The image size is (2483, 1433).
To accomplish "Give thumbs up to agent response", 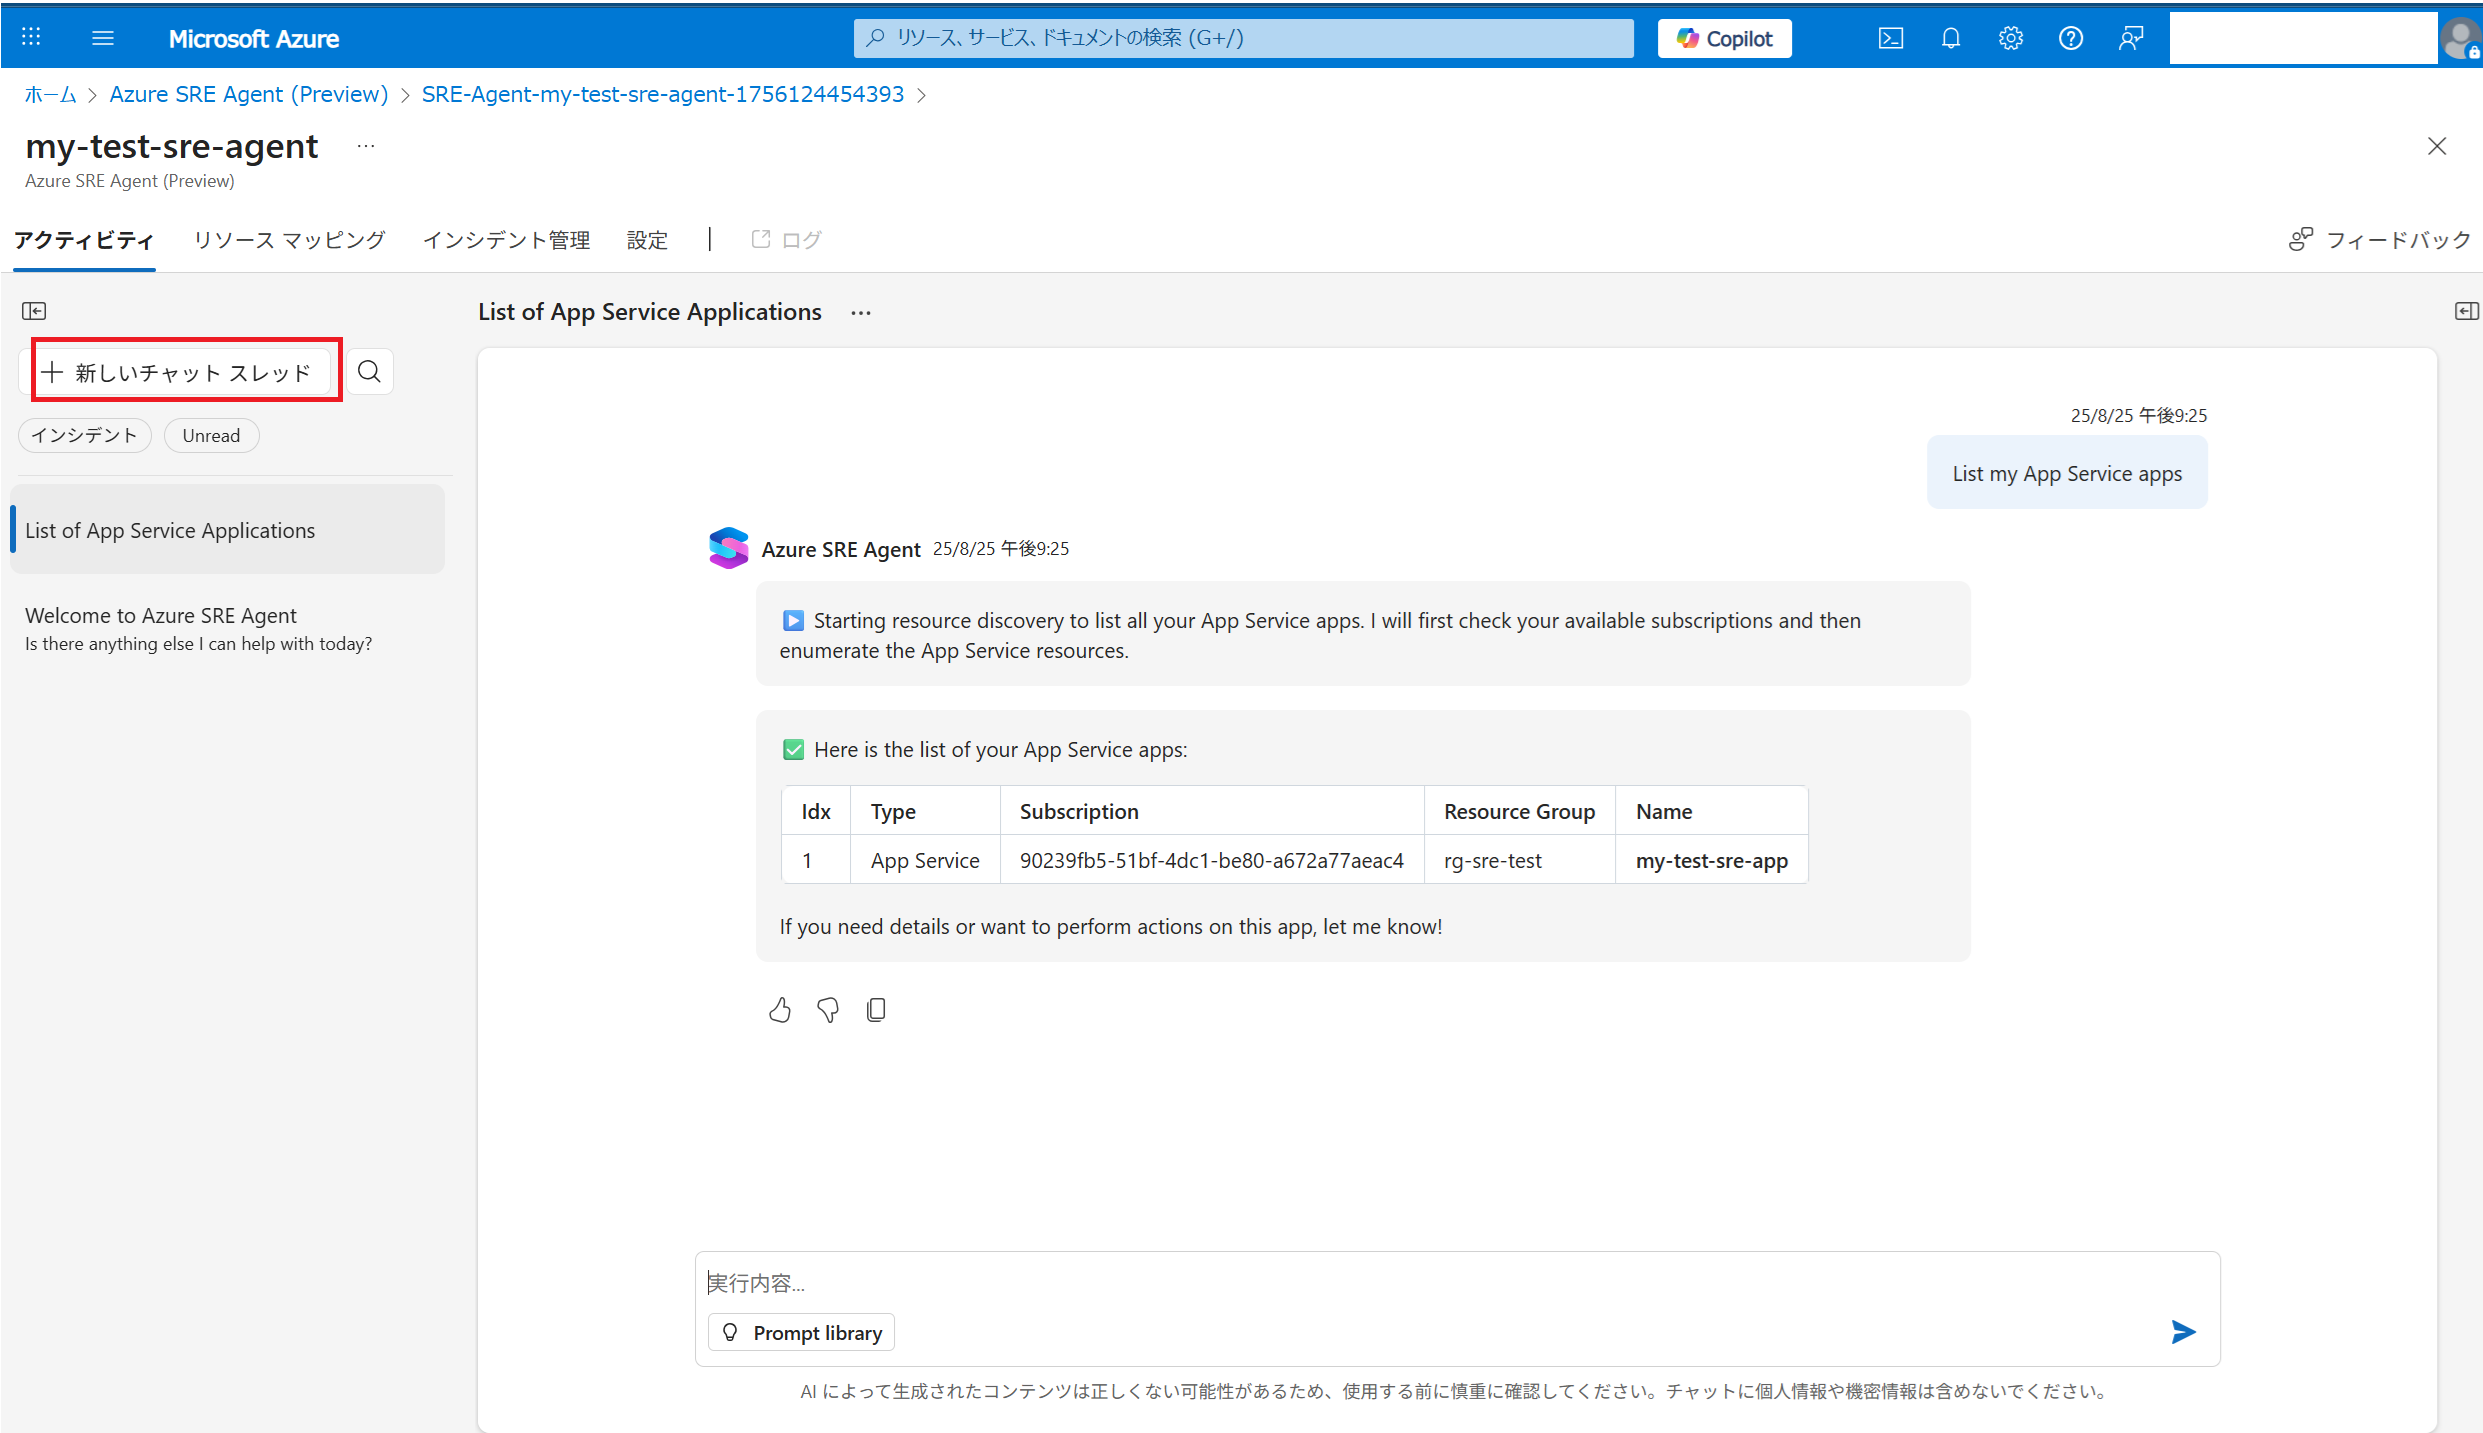I will [x=780, y=1010].
